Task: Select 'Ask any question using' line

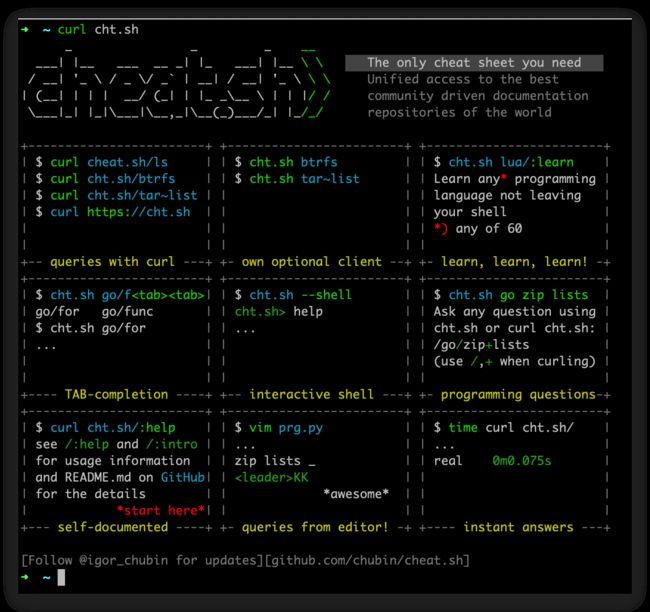Action: (514, 311)
